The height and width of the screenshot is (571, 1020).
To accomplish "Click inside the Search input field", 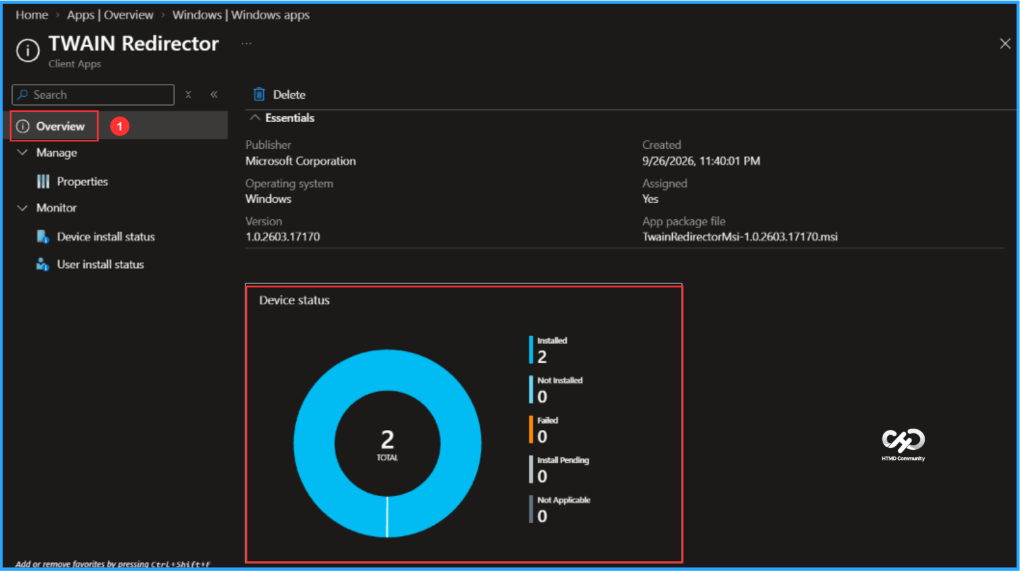I will point(93,94).
